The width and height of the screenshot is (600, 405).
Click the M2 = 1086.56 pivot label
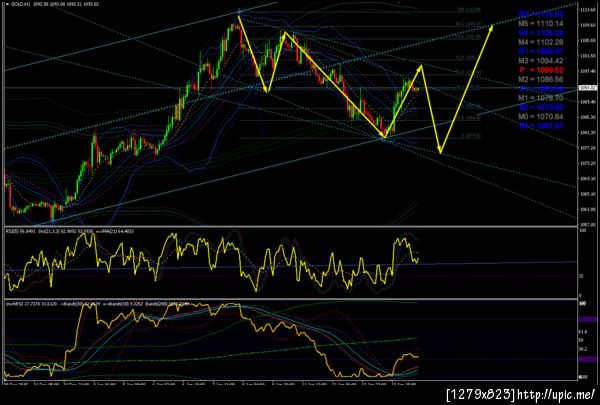[x=541, y=79]
